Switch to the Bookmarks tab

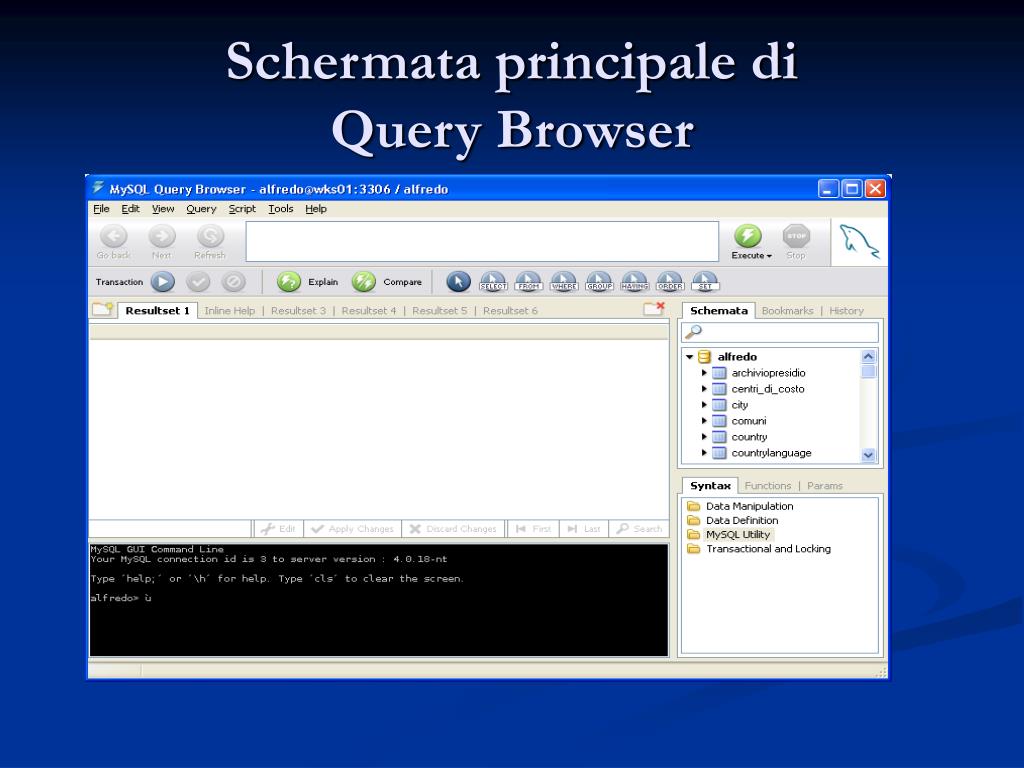788,311
